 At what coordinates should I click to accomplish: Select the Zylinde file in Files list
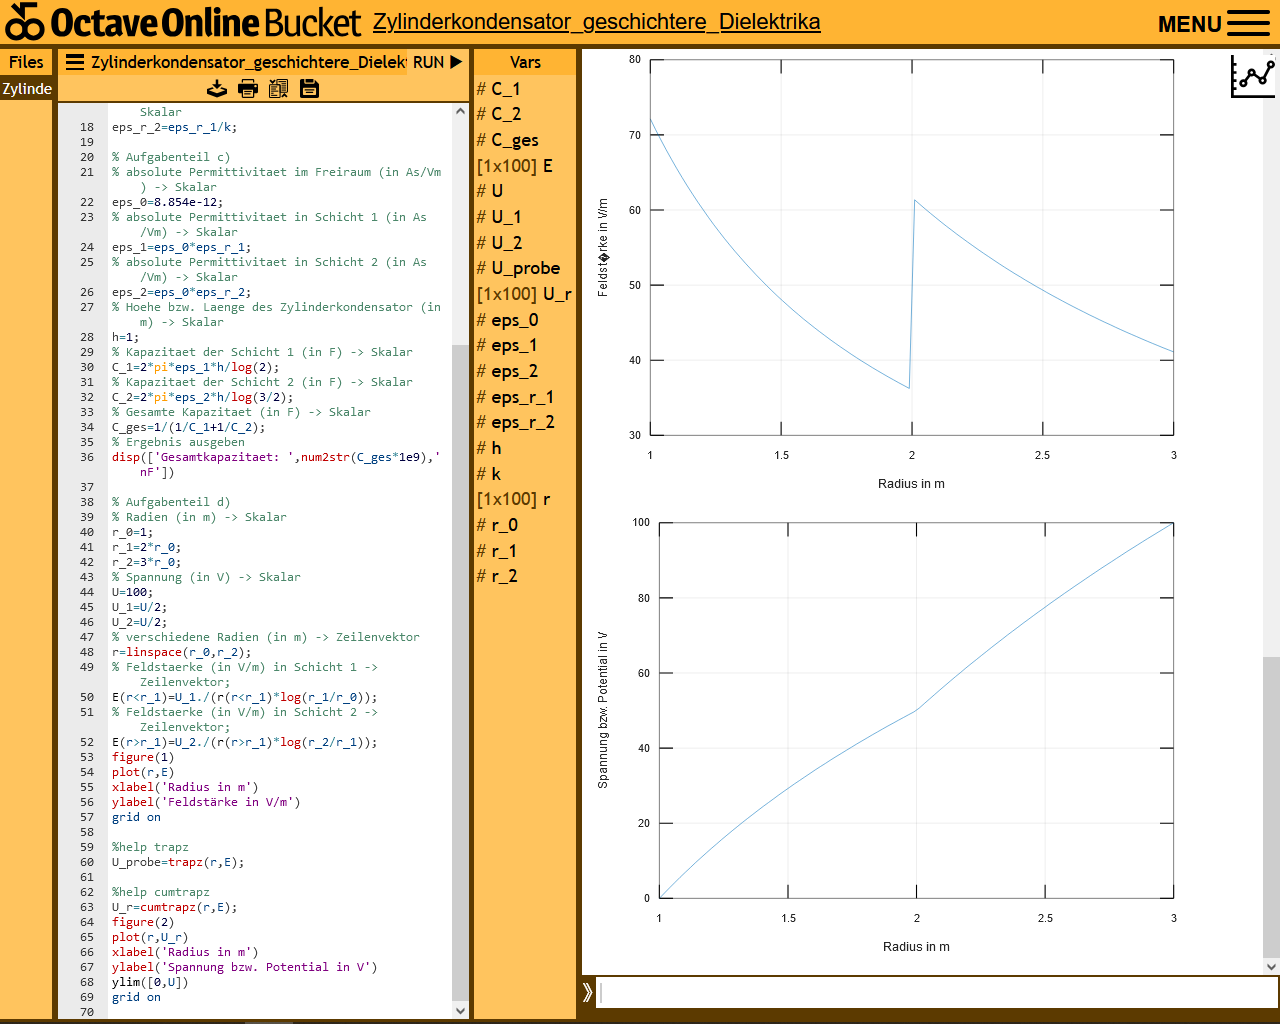27,89
